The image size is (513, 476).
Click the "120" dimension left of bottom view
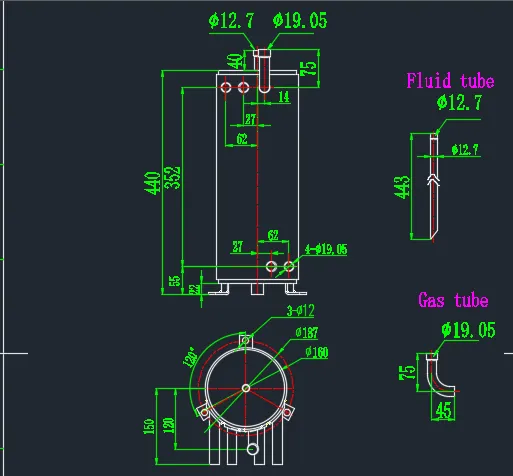[169, 425]
